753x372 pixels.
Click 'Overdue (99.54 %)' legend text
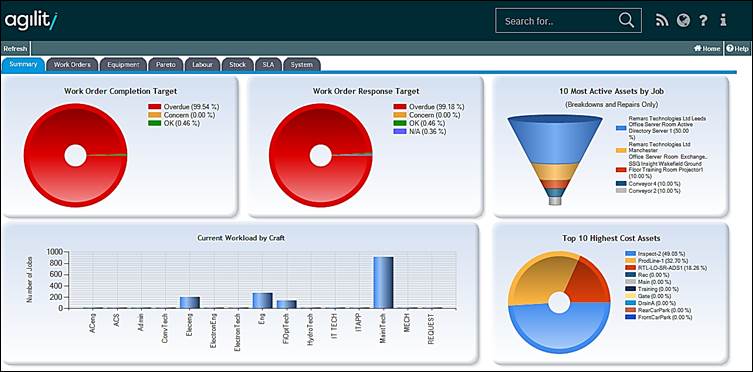[191, 107]
